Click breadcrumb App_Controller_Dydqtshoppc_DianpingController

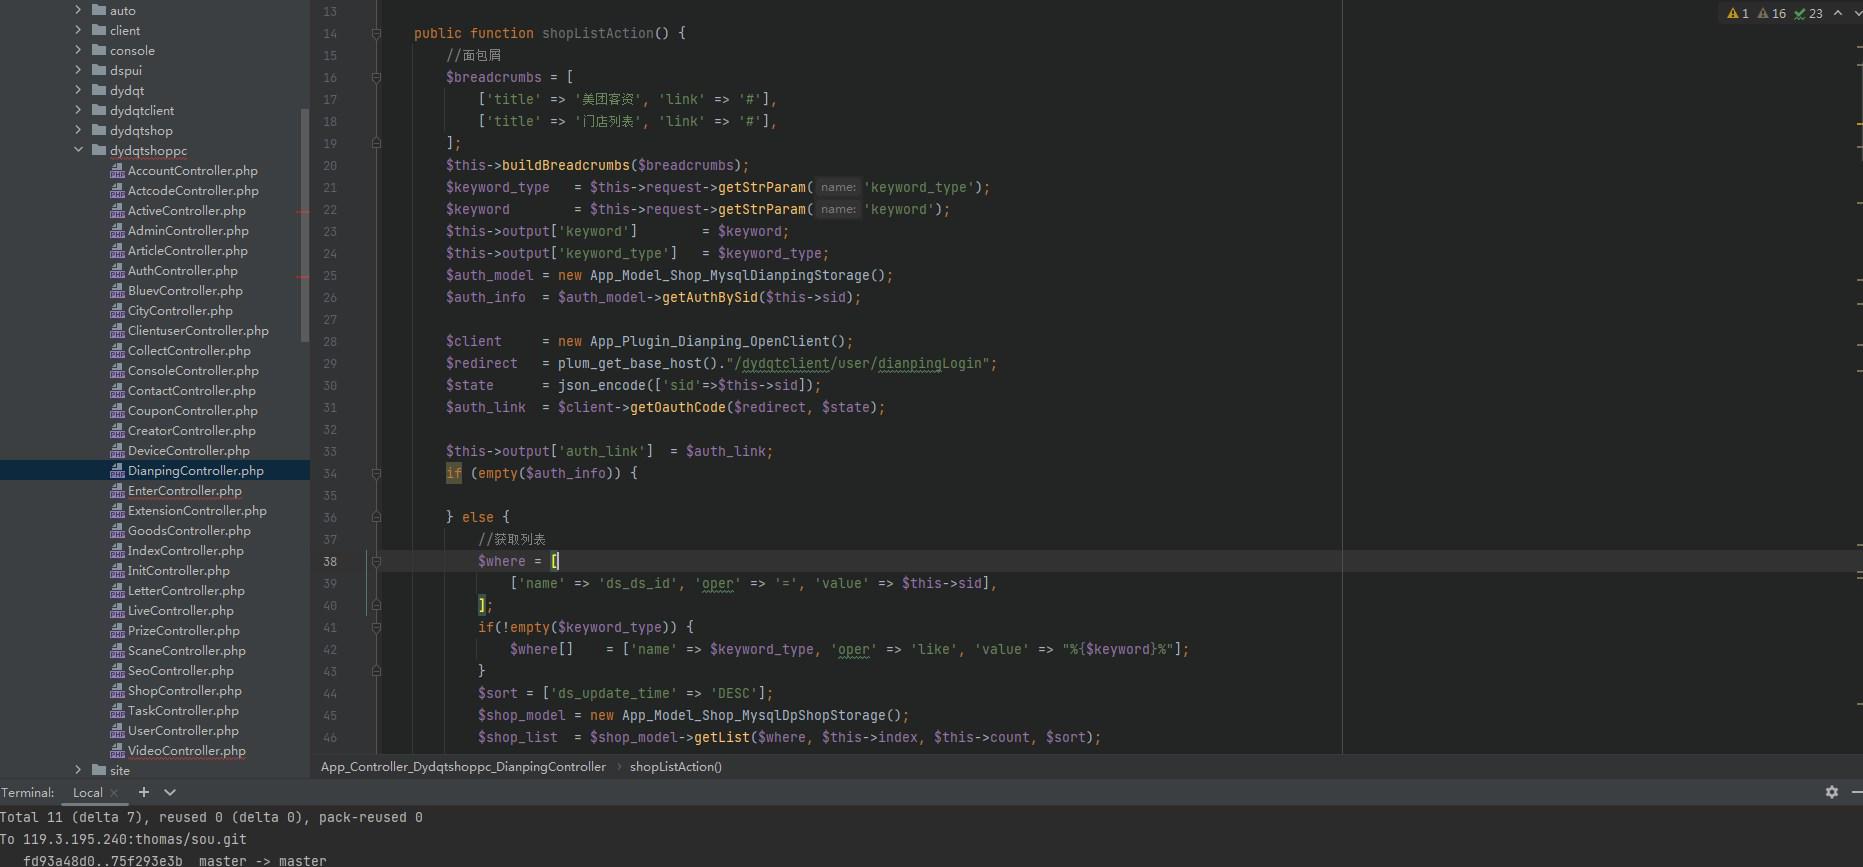pos(463,767)
